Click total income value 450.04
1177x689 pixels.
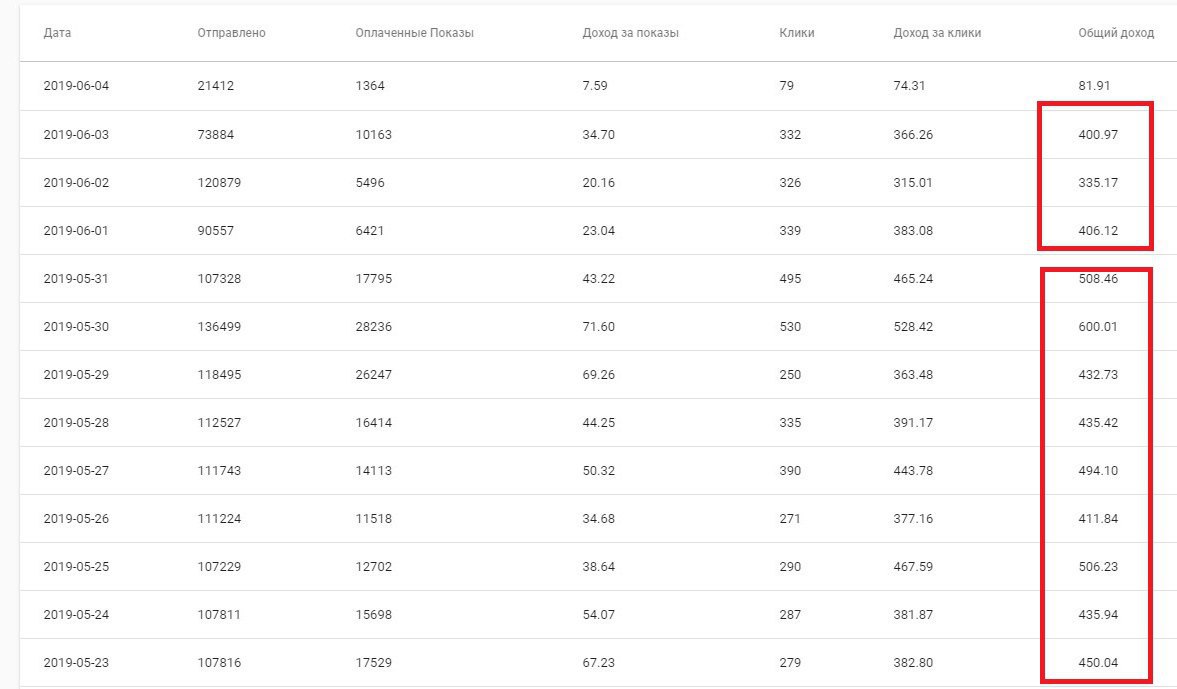pos(1098,663)
